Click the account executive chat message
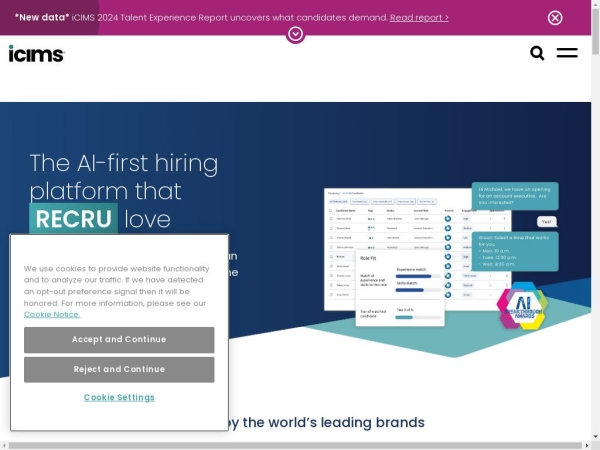This screenshot has width=600, height=450. [515, 196]
